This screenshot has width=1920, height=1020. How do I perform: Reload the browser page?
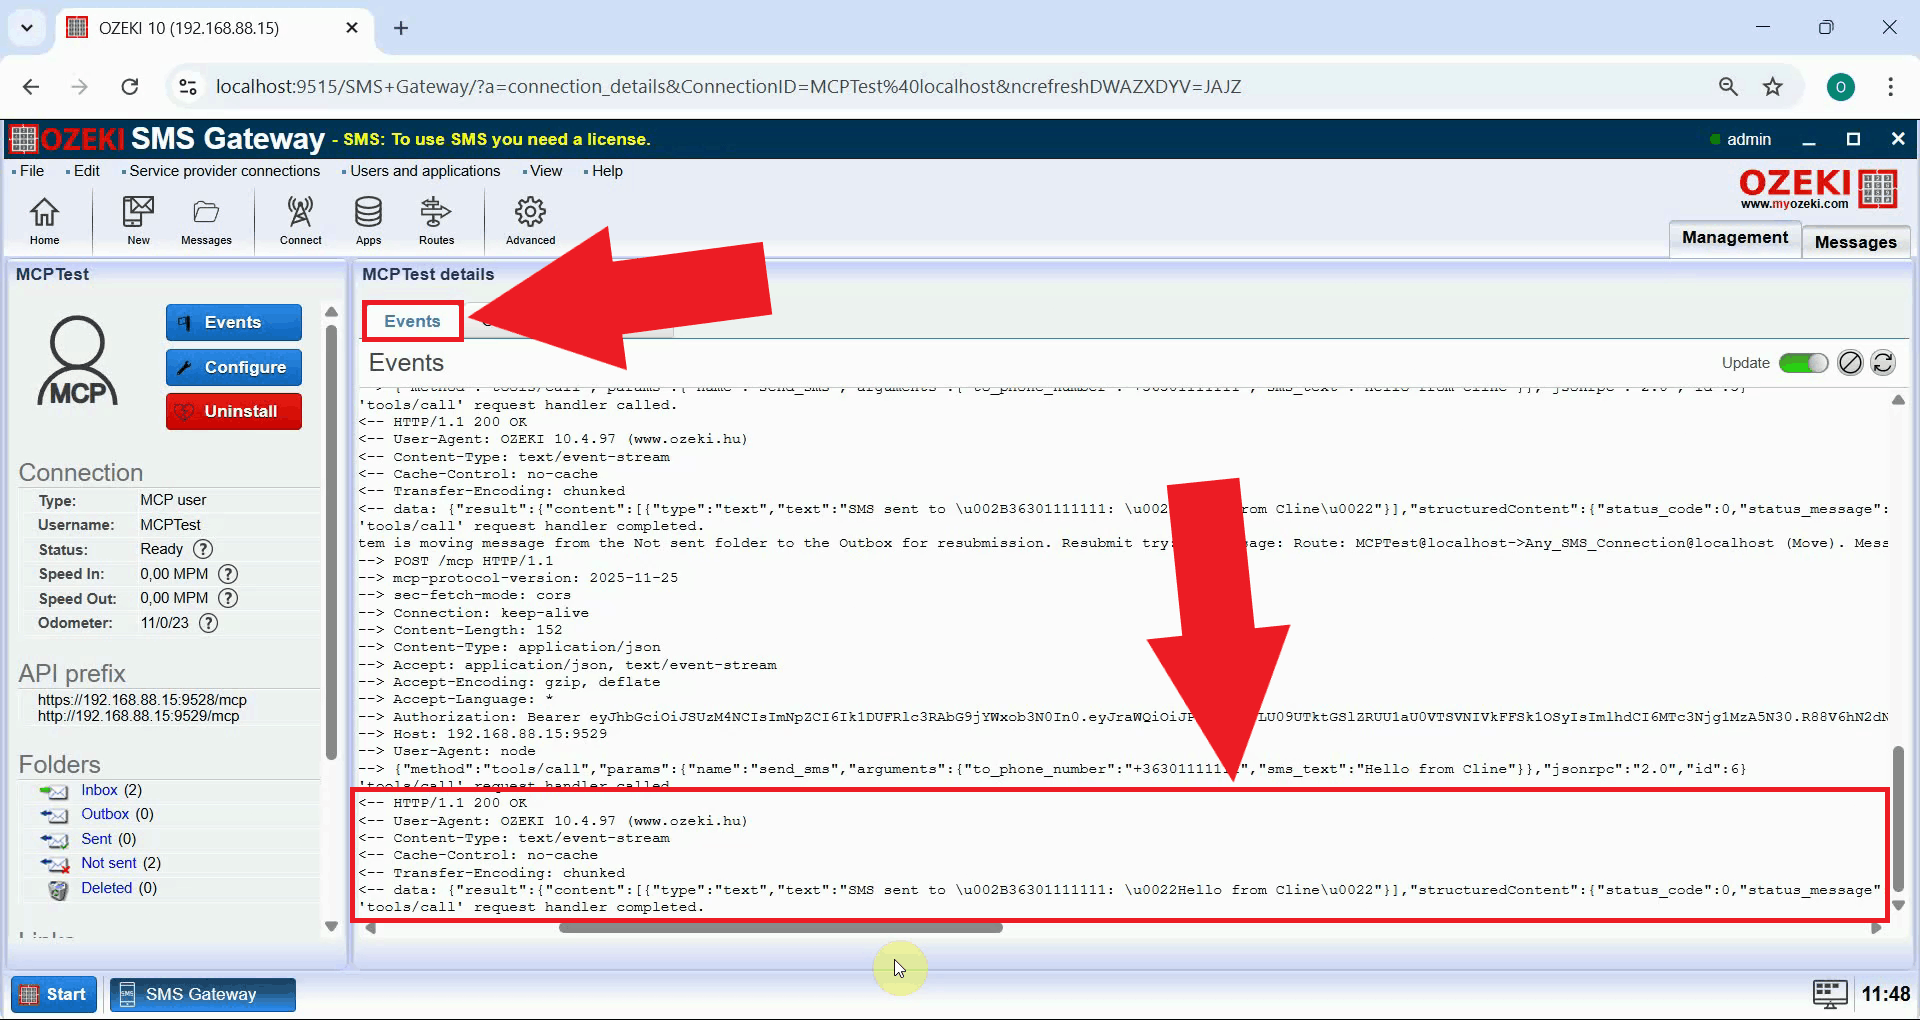coord(130,87)
